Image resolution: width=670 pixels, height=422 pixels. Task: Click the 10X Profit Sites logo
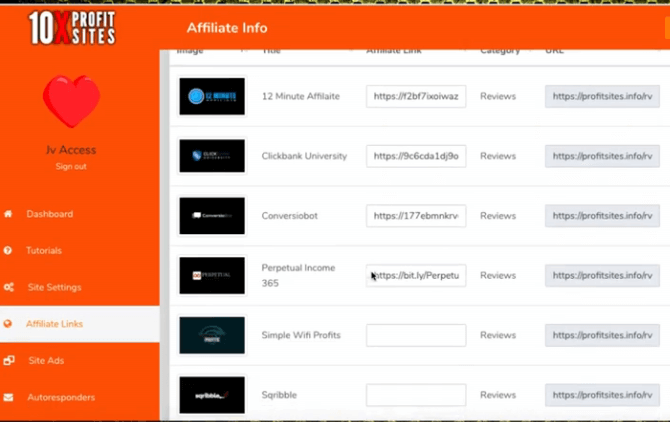click(x=72, y=28)
